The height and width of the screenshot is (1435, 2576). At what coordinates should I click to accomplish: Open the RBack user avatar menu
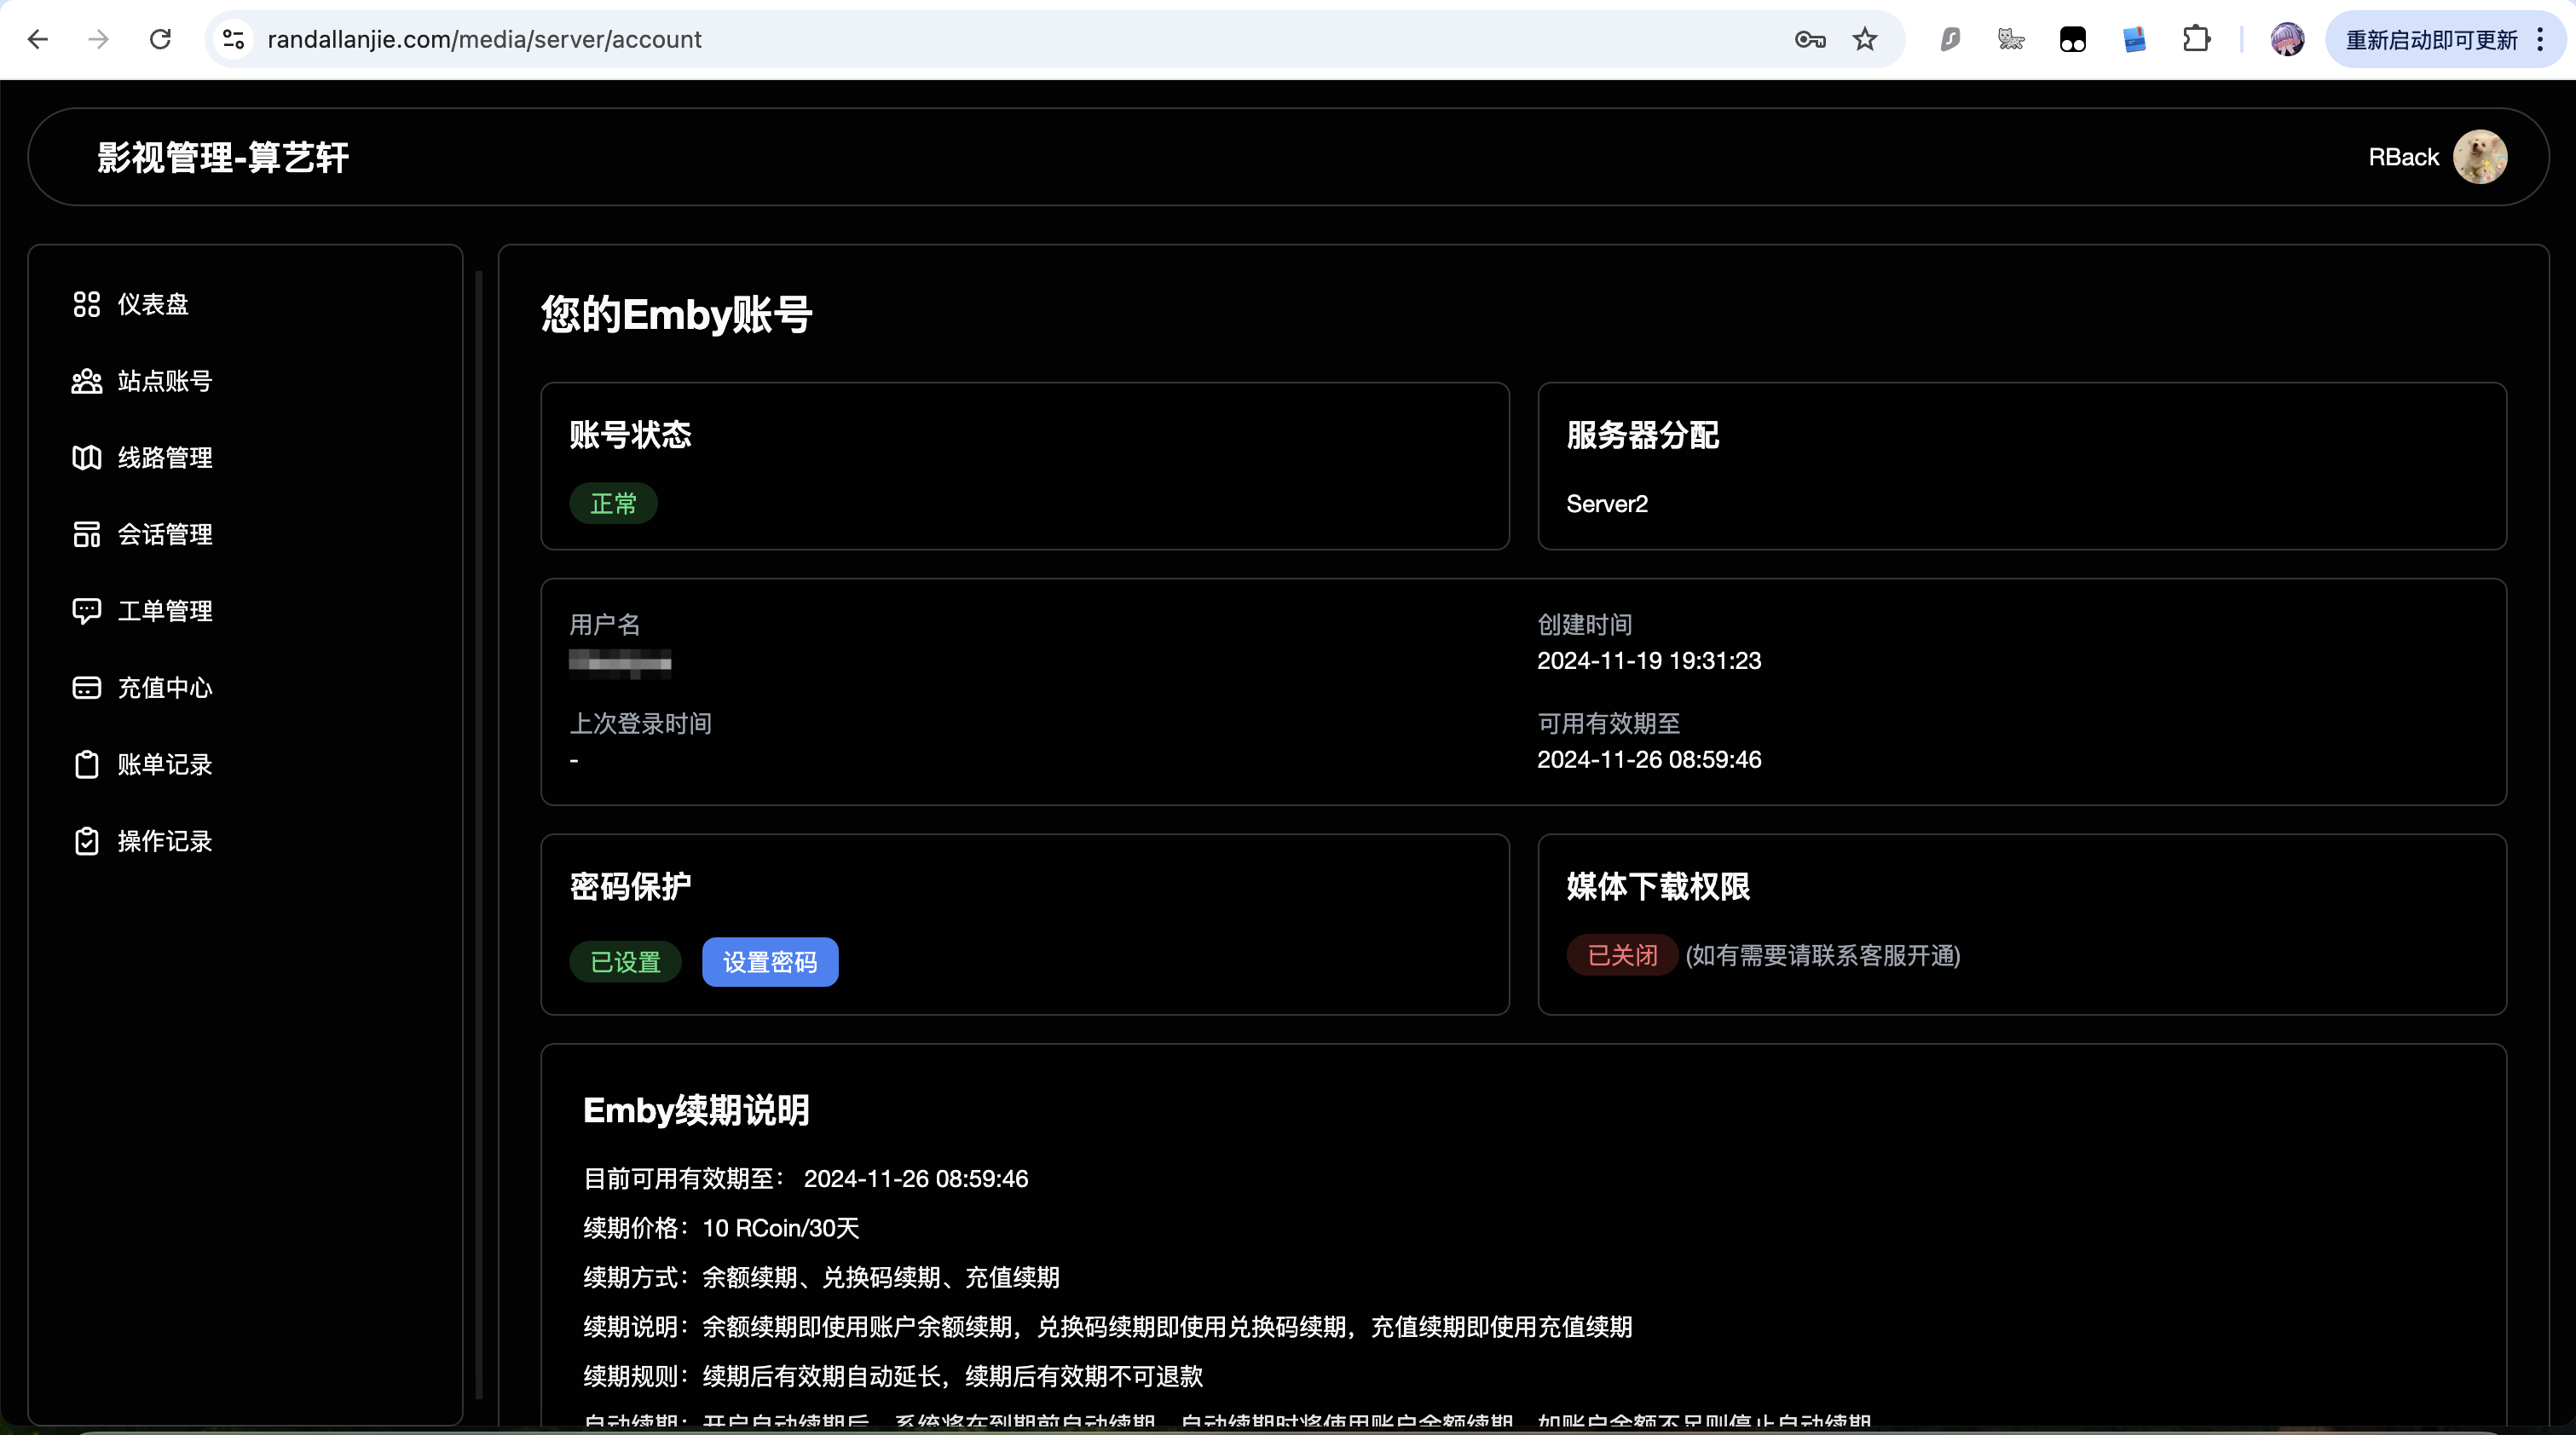(x=2479, y=157)
